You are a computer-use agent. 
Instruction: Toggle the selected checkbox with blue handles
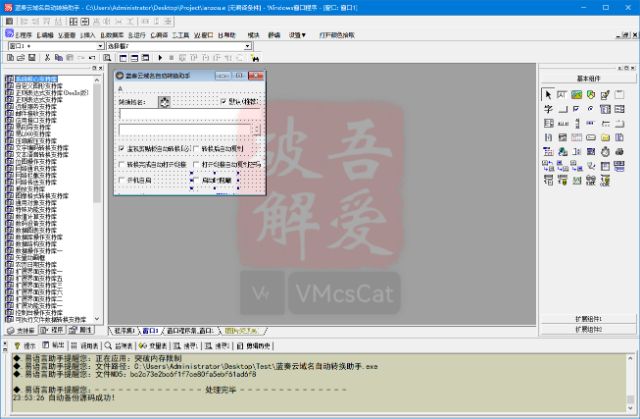tap(215, 180)
